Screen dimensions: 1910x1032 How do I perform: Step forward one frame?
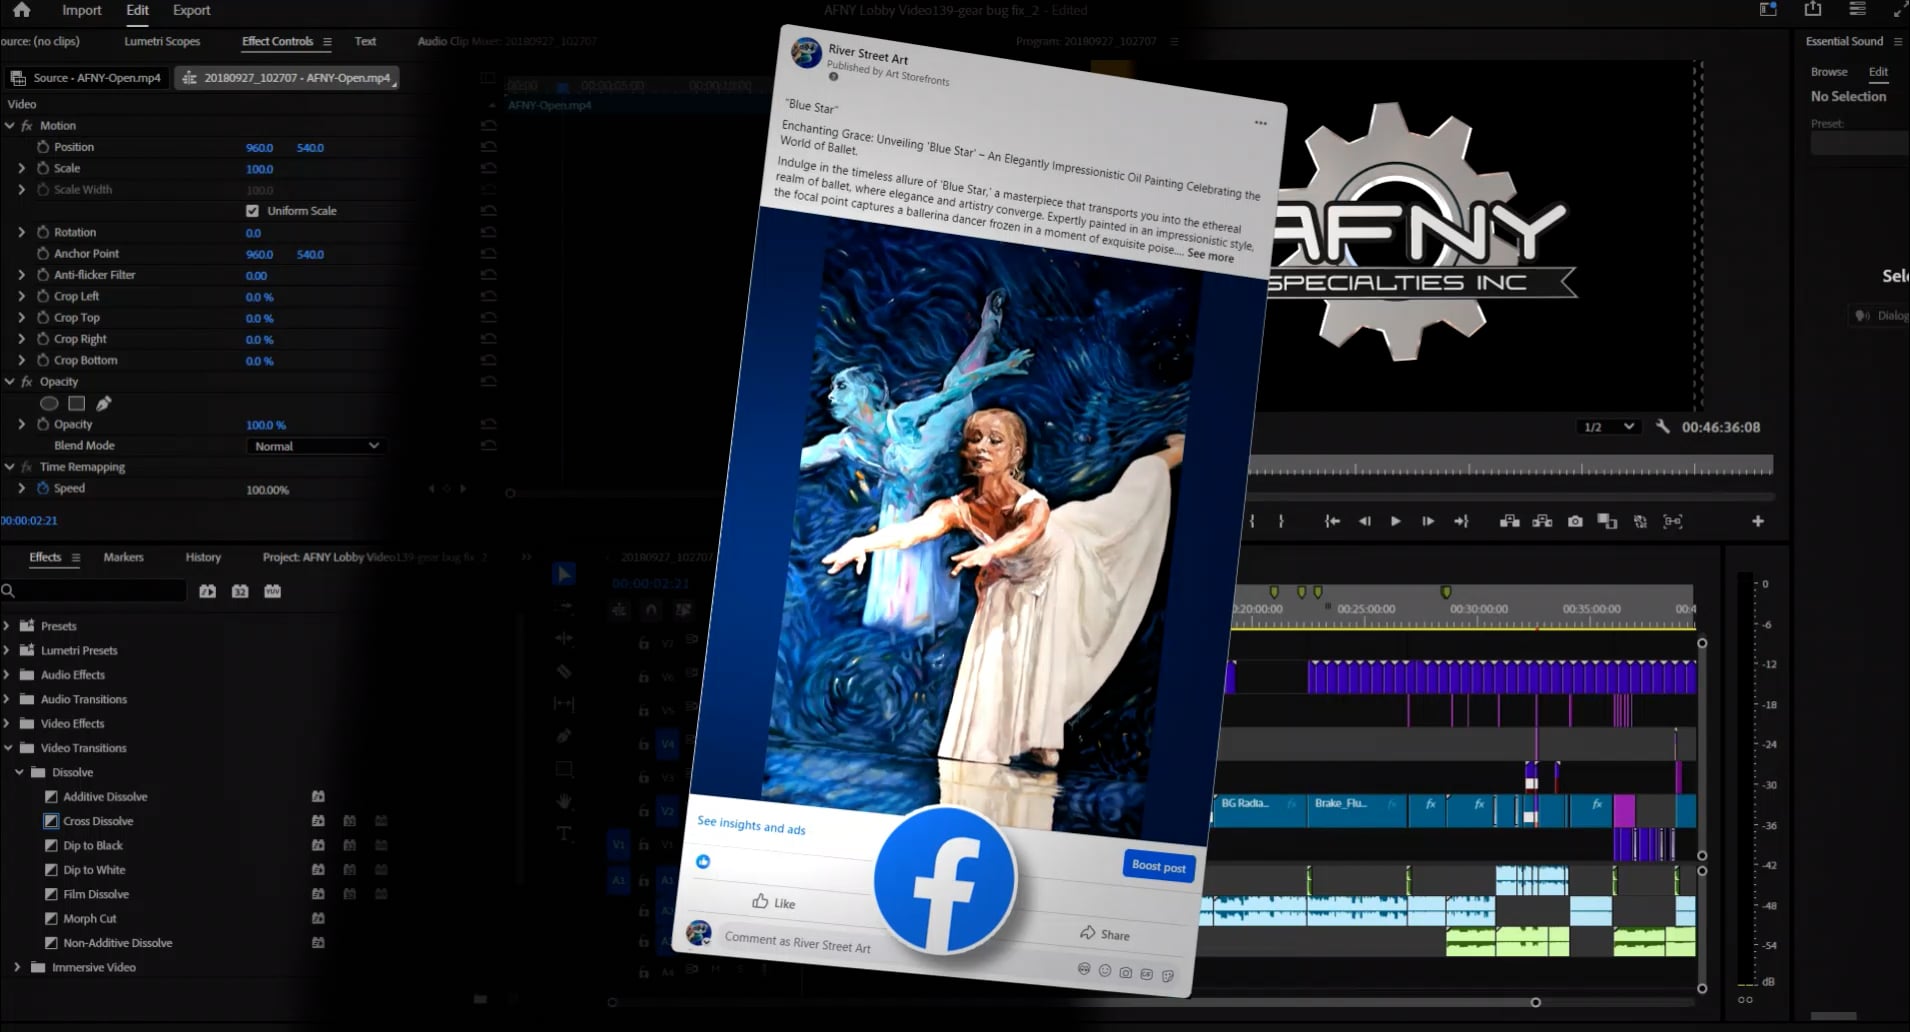[1428, 521]
